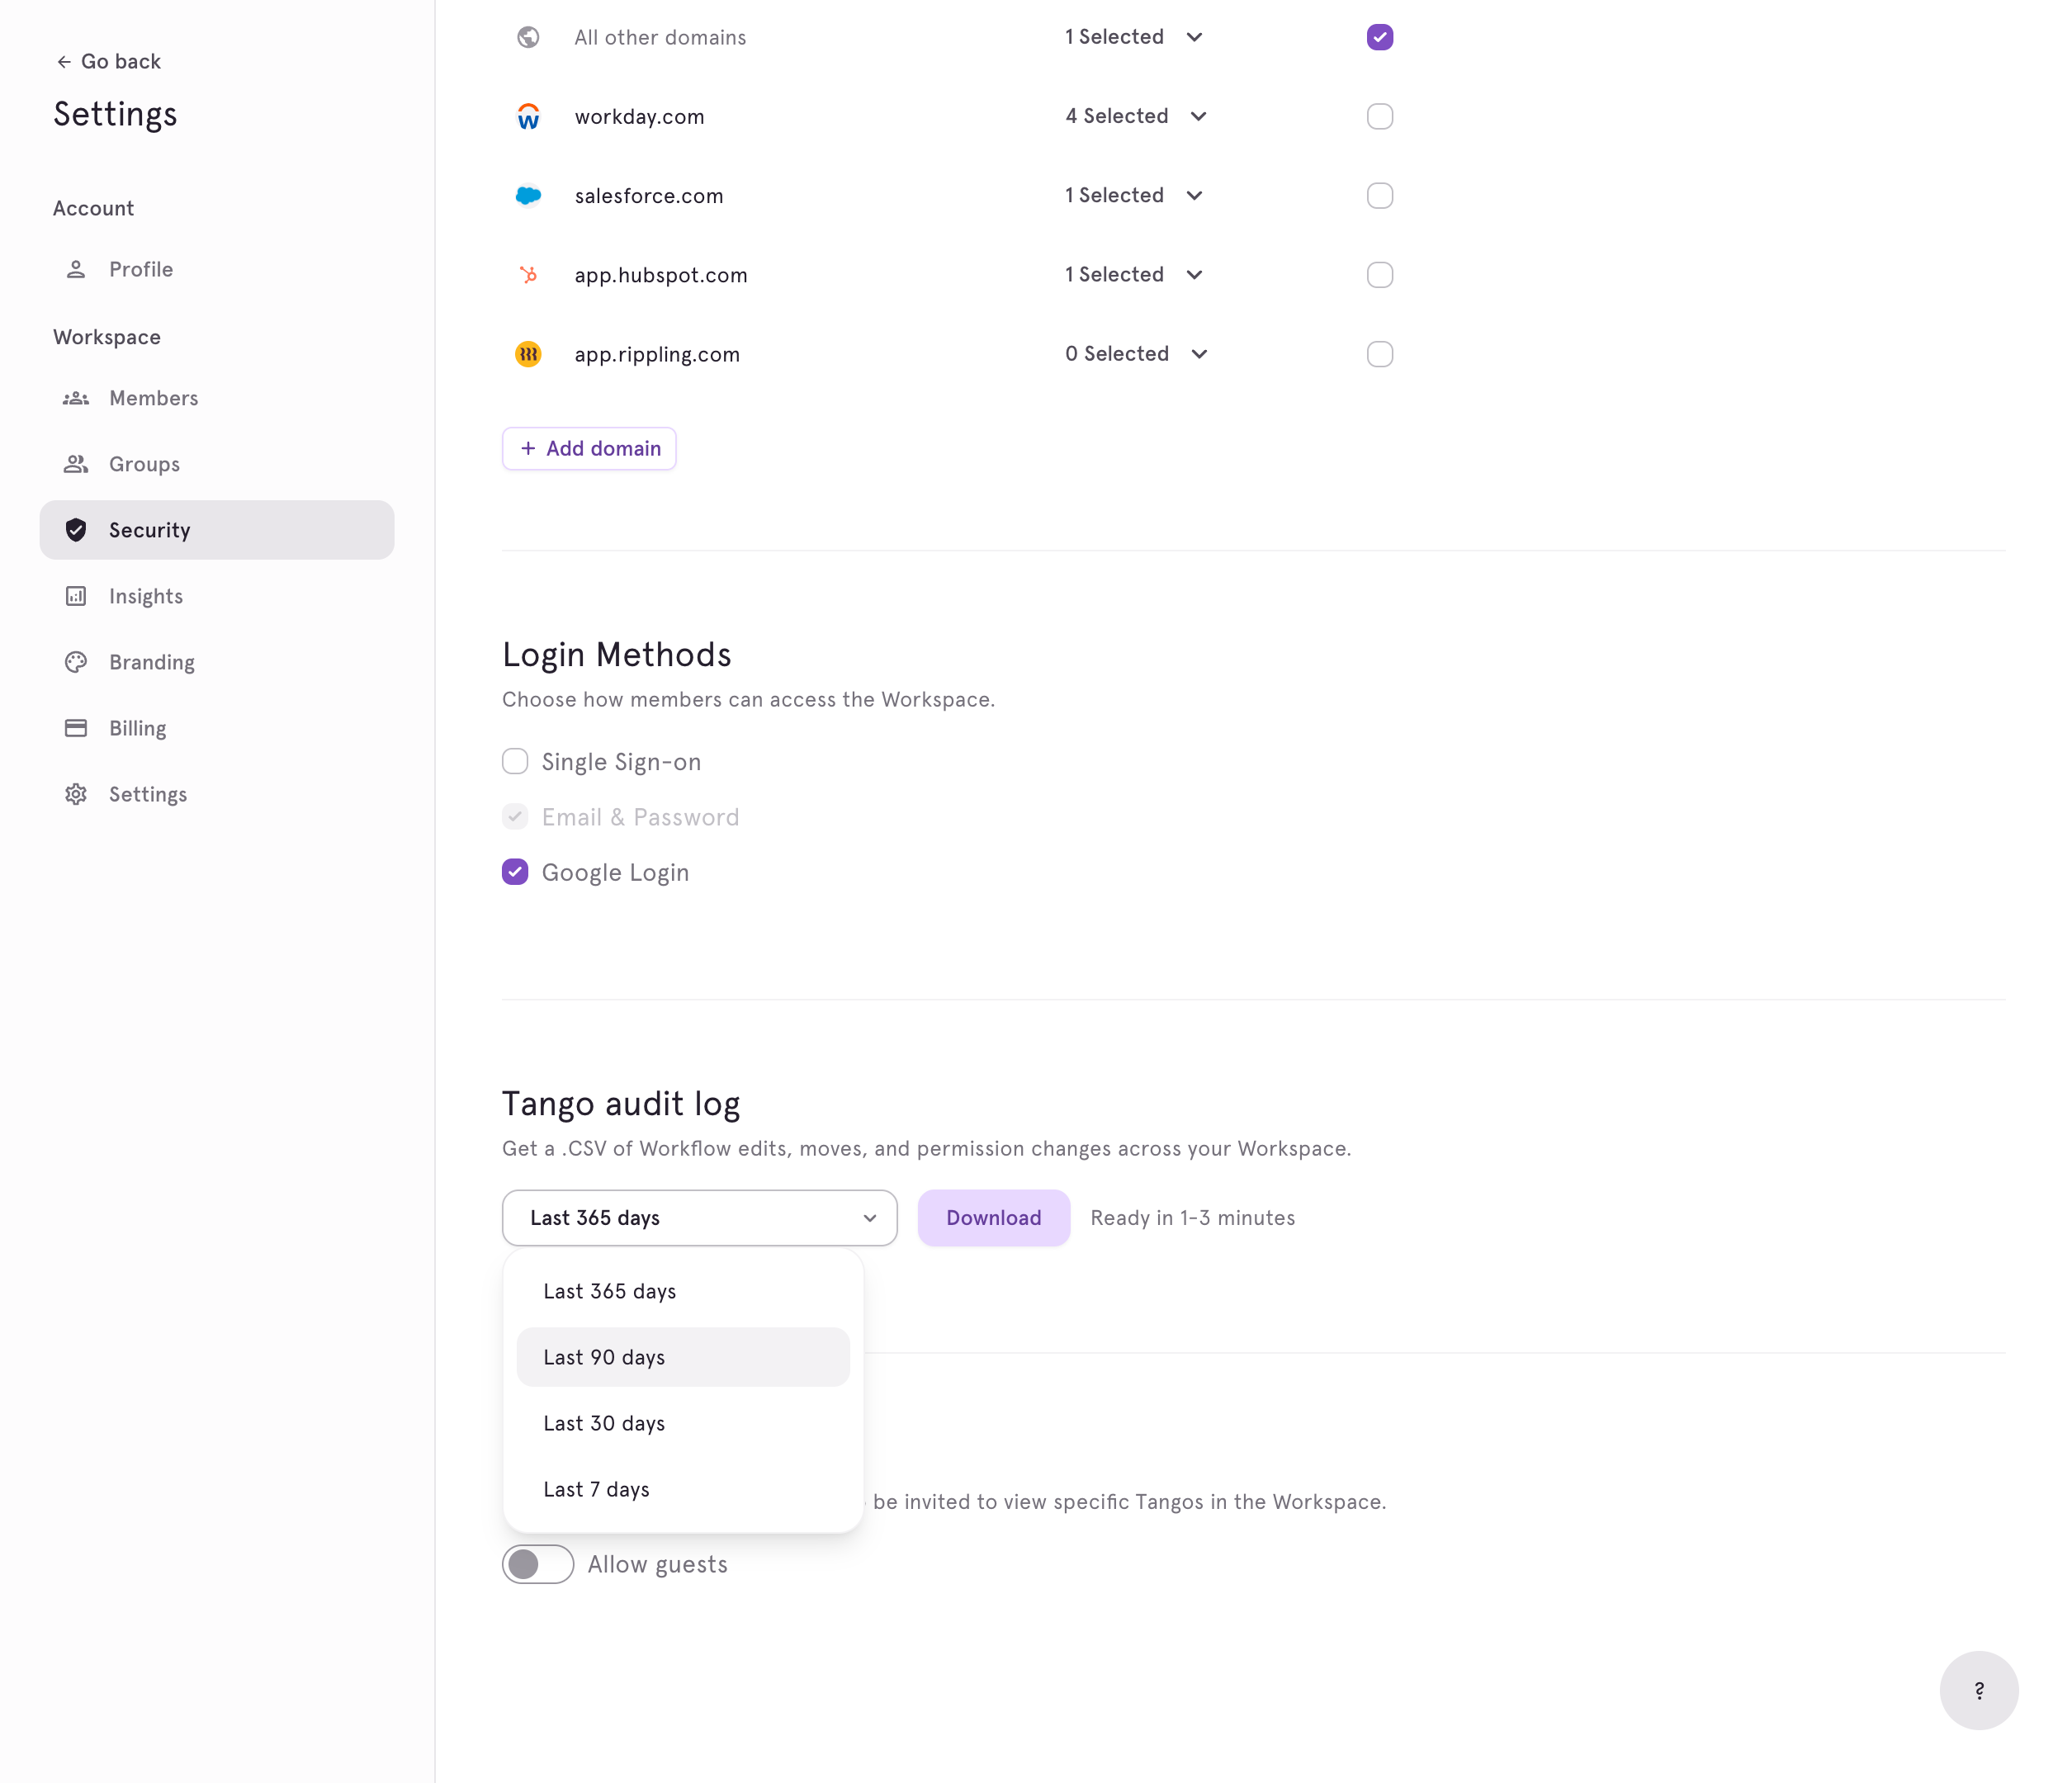Click the Go back arrow icon
This screenshot has height=1783, width=2072.
(x=64, y=62)
